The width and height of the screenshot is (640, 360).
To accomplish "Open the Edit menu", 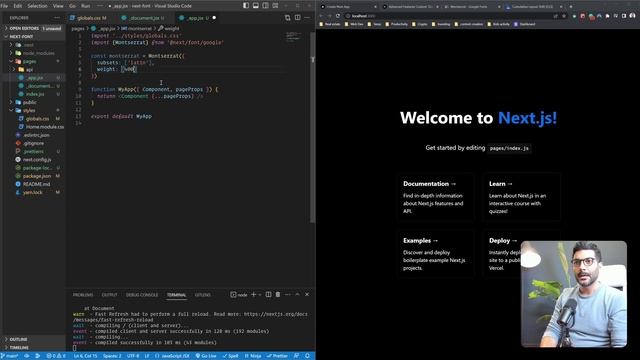I will (x=18, y=6).
